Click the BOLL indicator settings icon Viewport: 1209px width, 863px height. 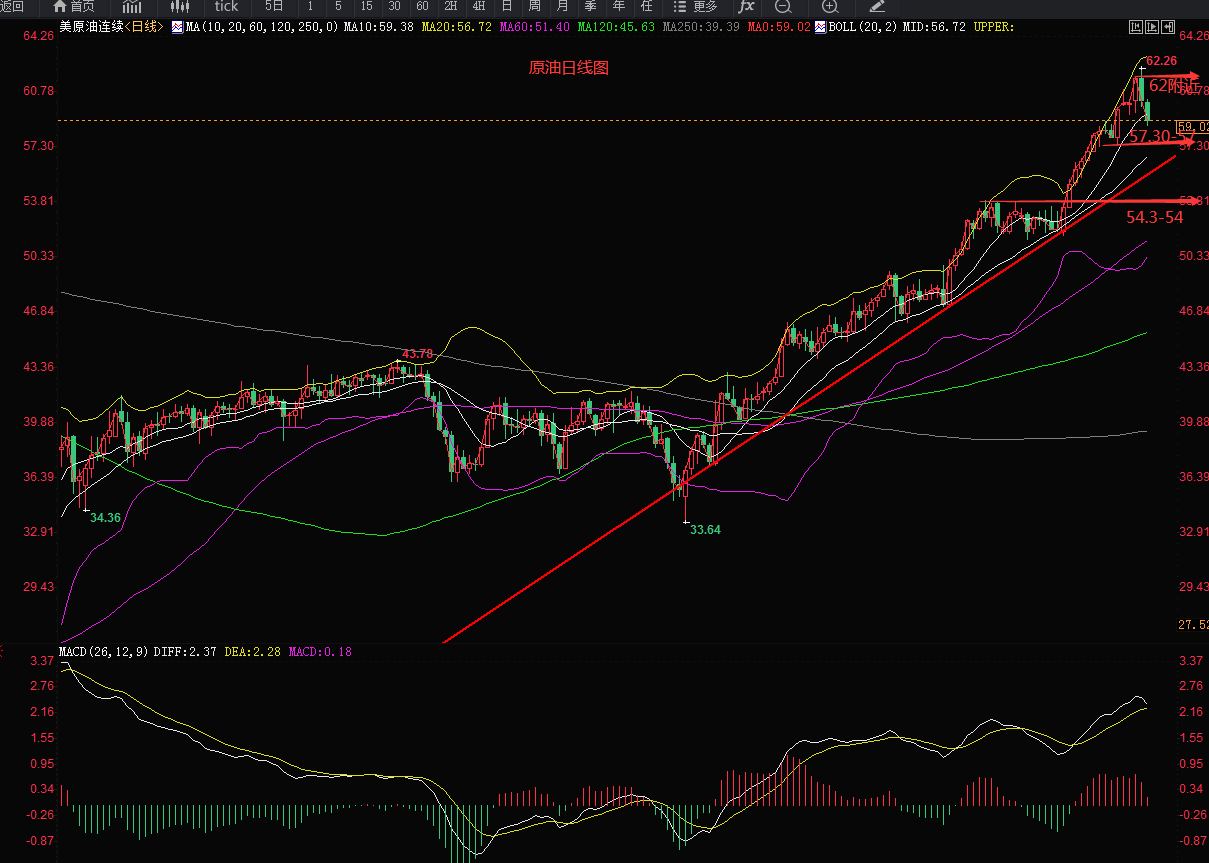(x=820, y=27)
